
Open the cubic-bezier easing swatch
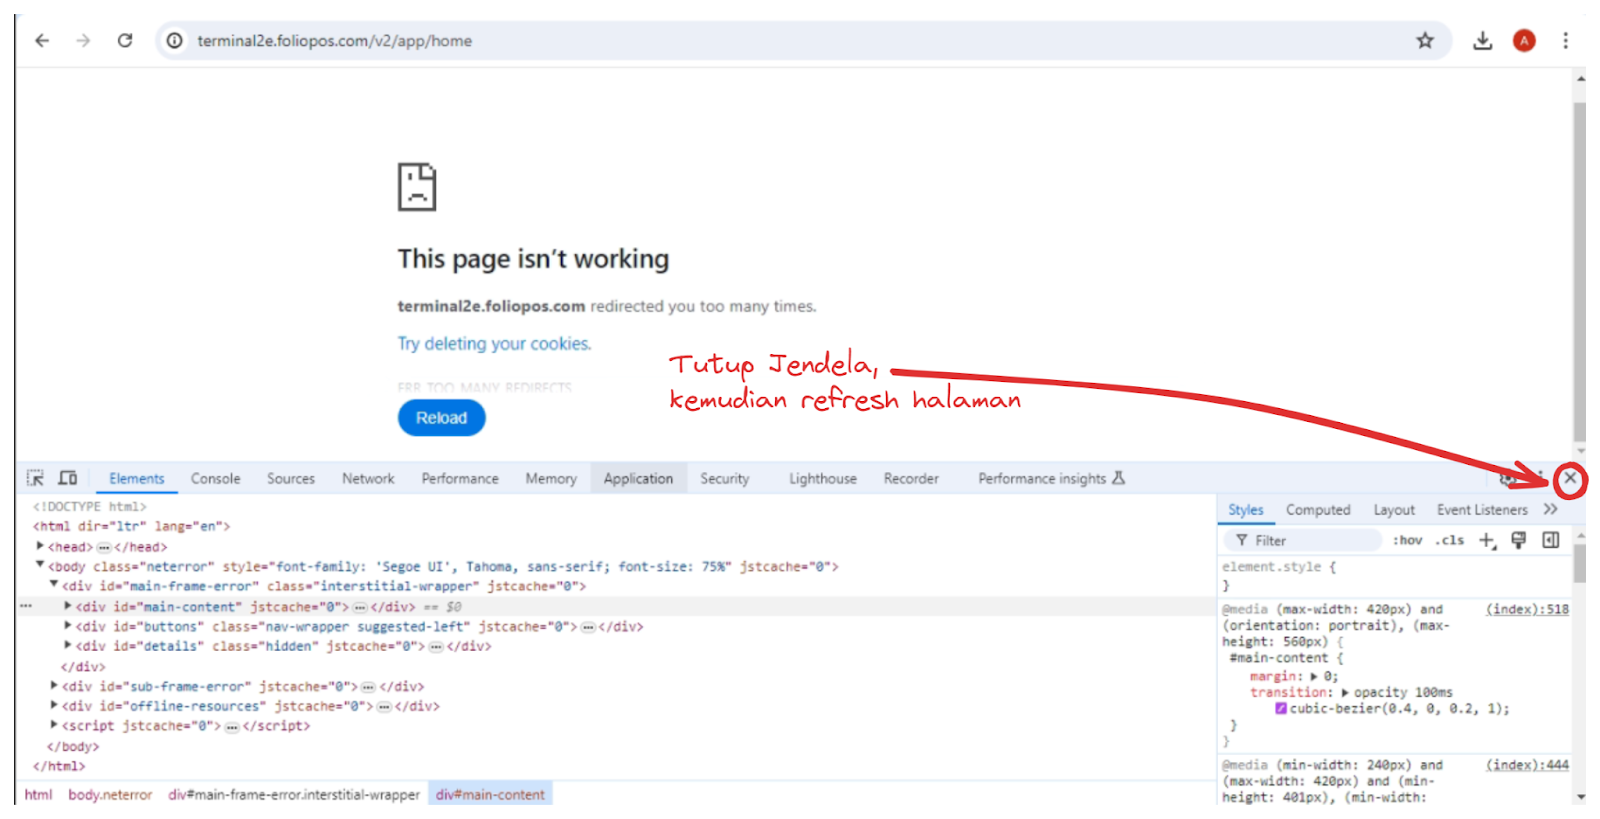tap(1281, 709)
